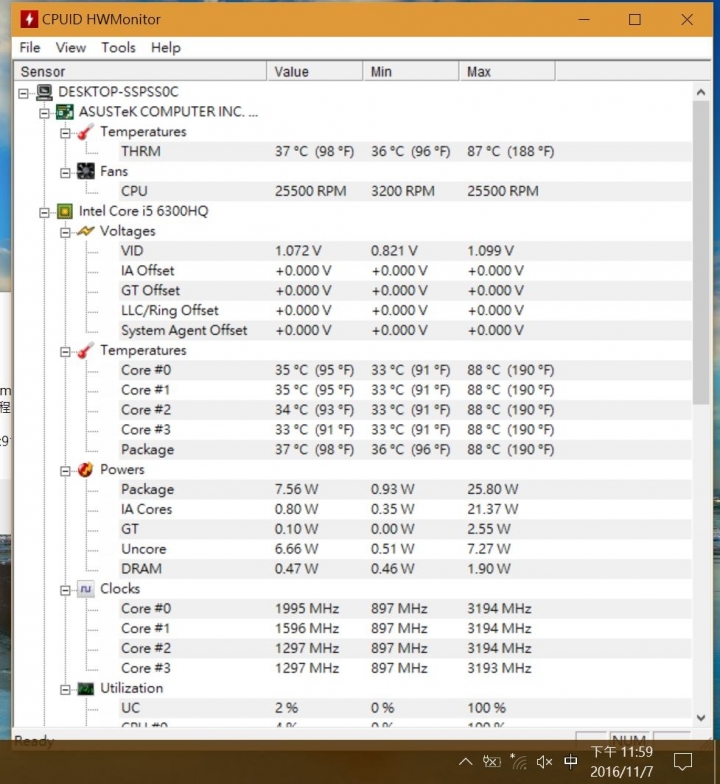Click the muted volume tray icon
The width and height of the screenshot is (720, 784).
coord(544,762)
